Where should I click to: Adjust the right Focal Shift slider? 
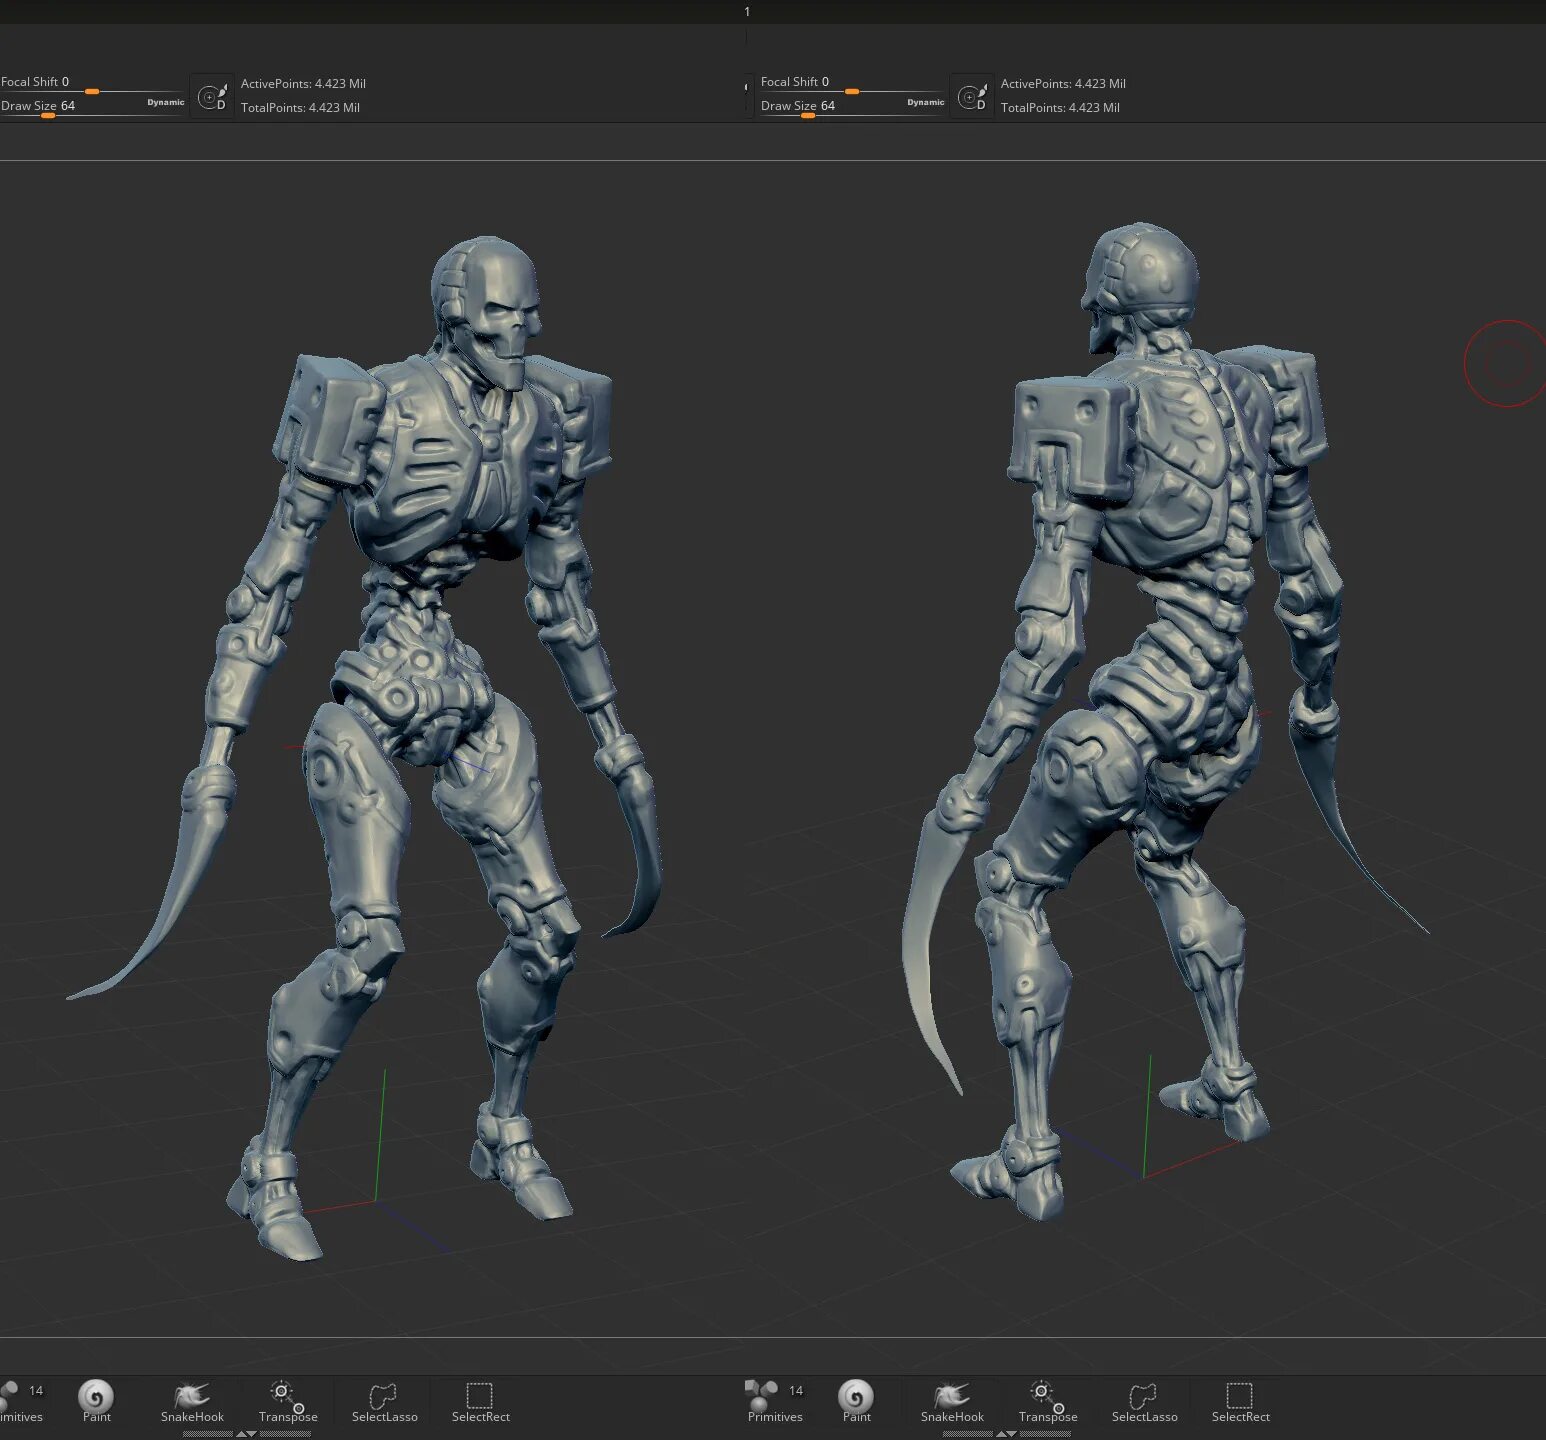click(x=852, y=84)
